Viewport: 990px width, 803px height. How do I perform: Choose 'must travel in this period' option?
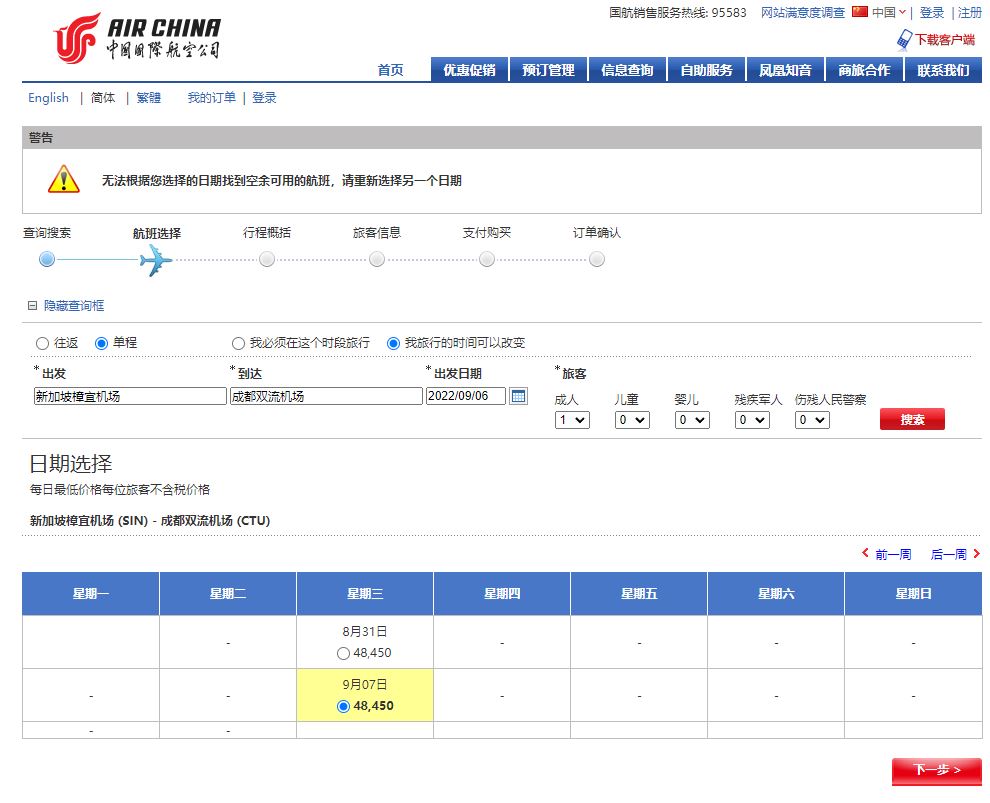coord(238,343)
